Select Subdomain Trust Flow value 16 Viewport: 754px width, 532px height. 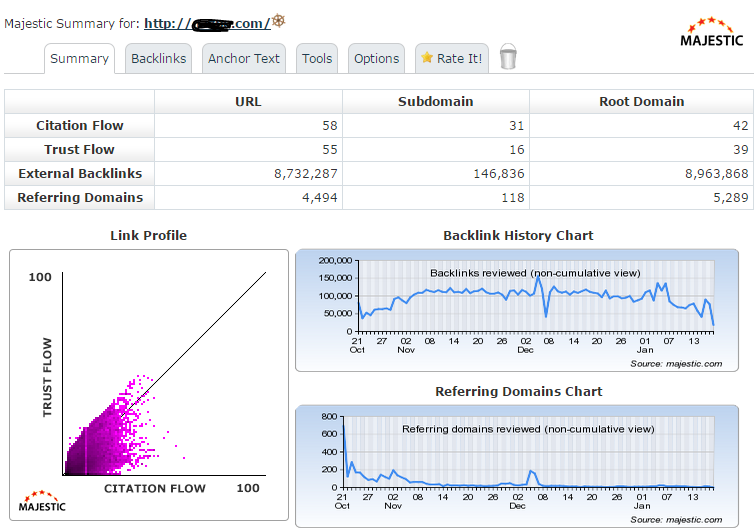tap(516, 150)
